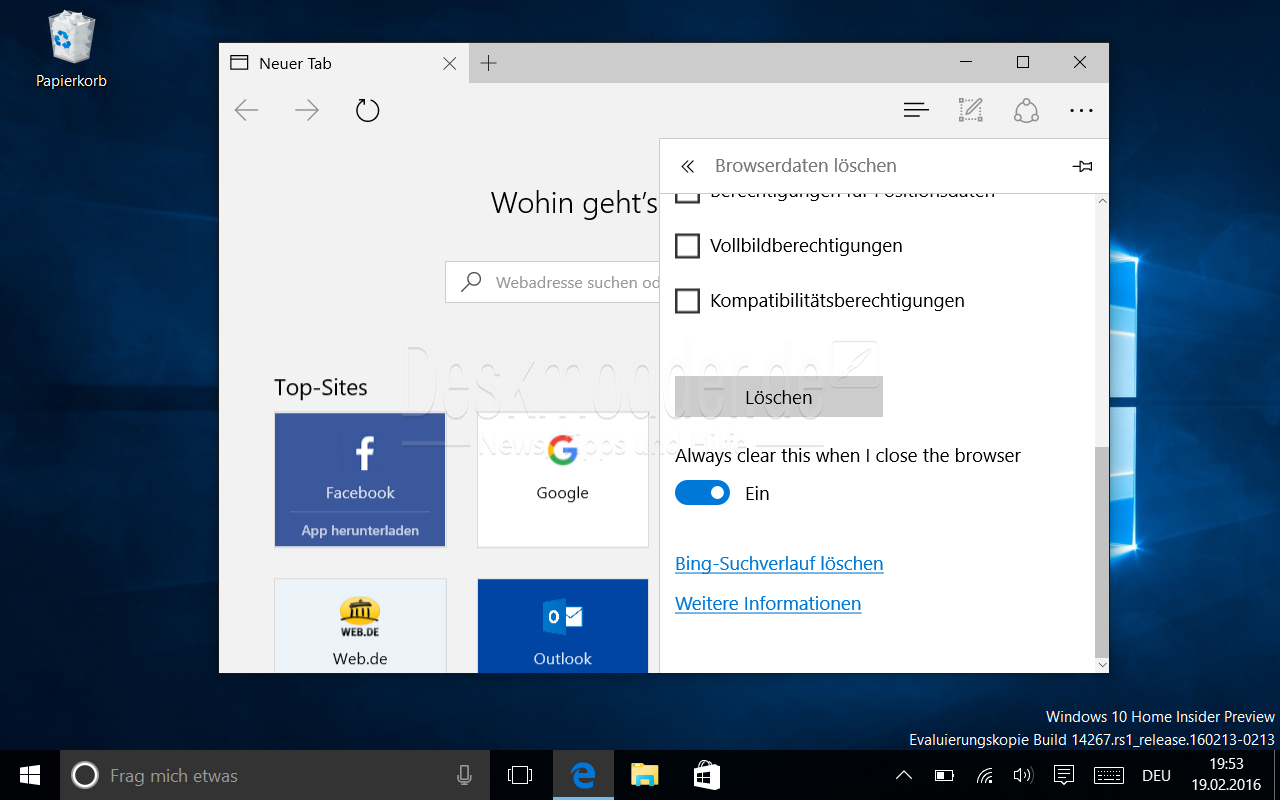This screenshot has width=1280, height=800.
Task: Go back using the double chevron icon
Action: (x=687, y=166)
